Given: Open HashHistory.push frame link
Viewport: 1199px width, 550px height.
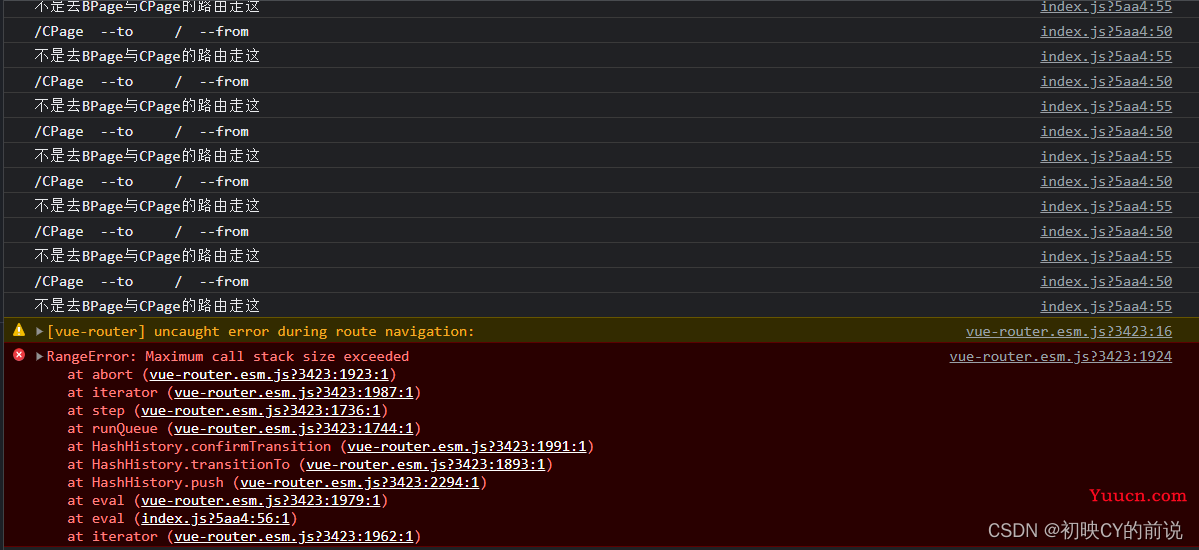Looking at the screenshot, I should pos(359,483).
